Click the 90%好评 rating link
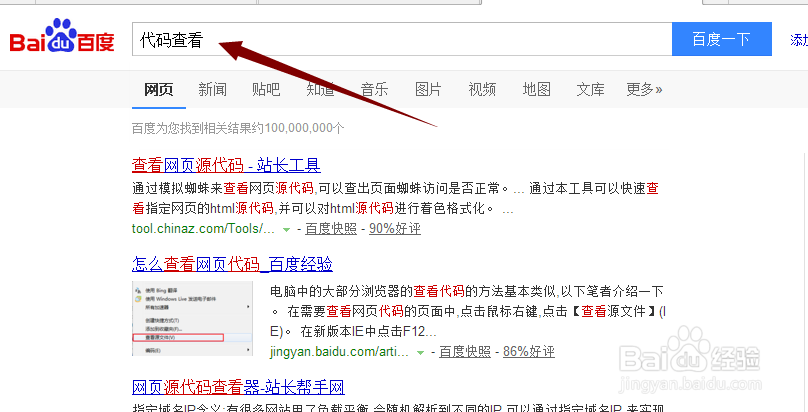808x412 pixels. [x=395, y=229]
